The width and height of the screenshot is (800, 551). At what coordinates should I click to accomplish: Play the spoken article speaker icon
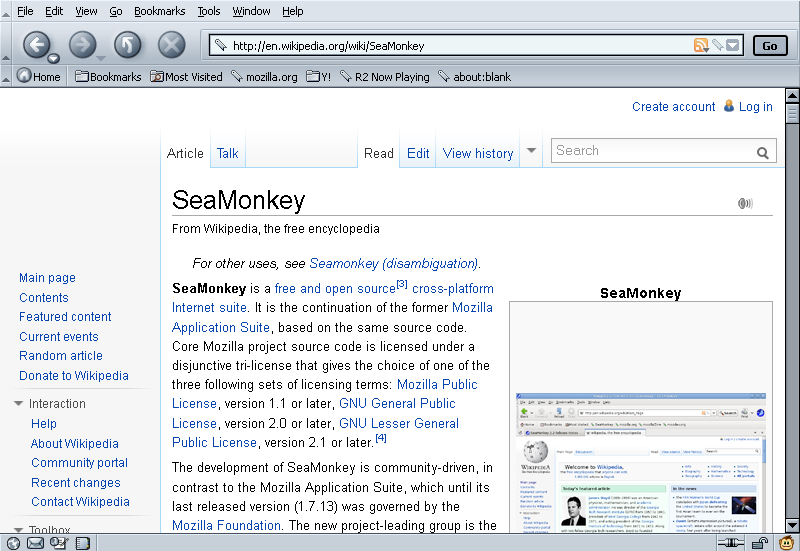[x=745, y=203]
